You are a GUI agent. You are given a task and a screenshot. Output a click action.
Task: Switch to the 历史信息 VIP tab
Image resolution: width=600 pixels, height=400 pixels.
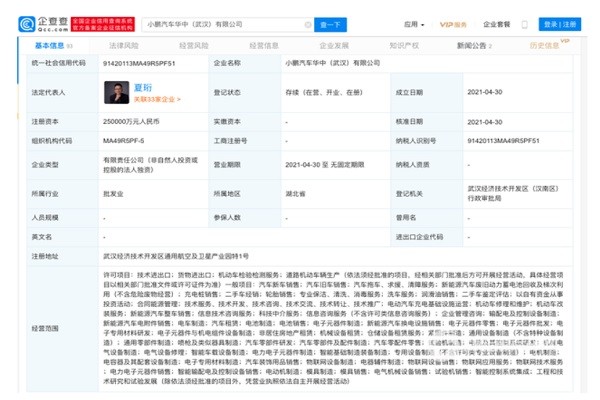[x=549, y=45]
